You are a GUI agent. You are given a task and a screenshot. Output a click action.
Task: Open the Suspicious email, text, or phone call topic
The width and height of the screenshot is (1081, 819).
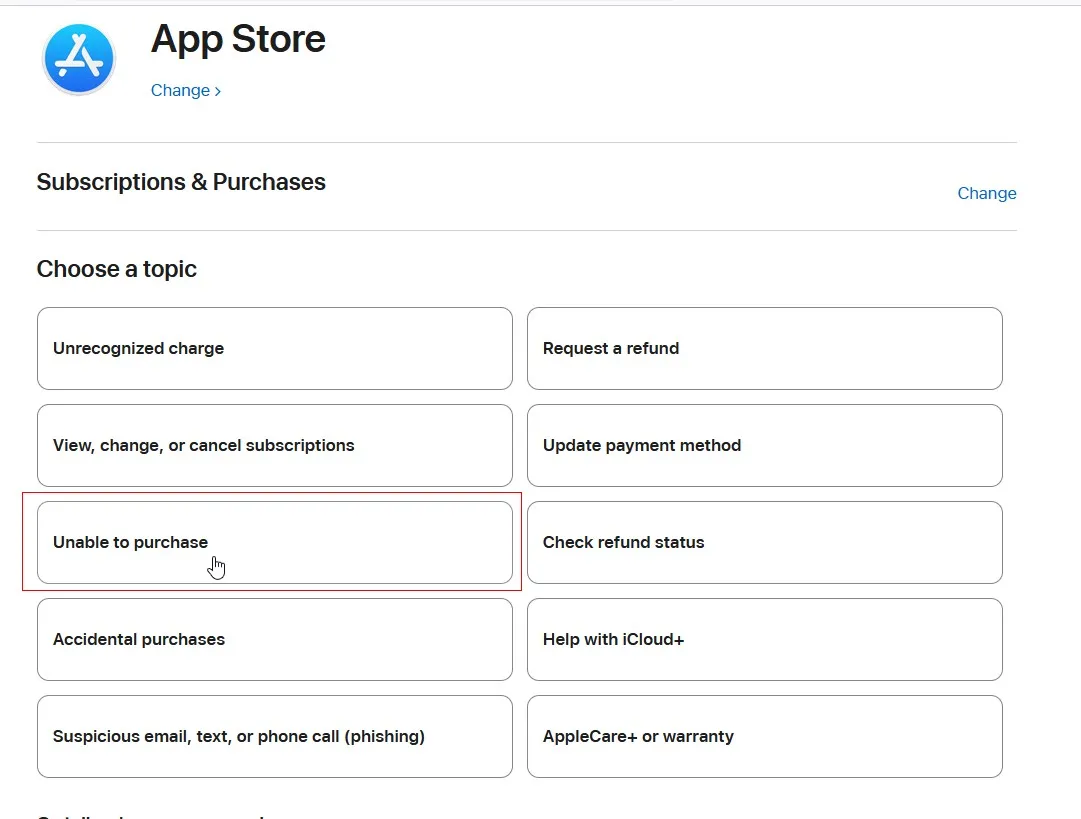pyautogui.click(x=274, y=736)
